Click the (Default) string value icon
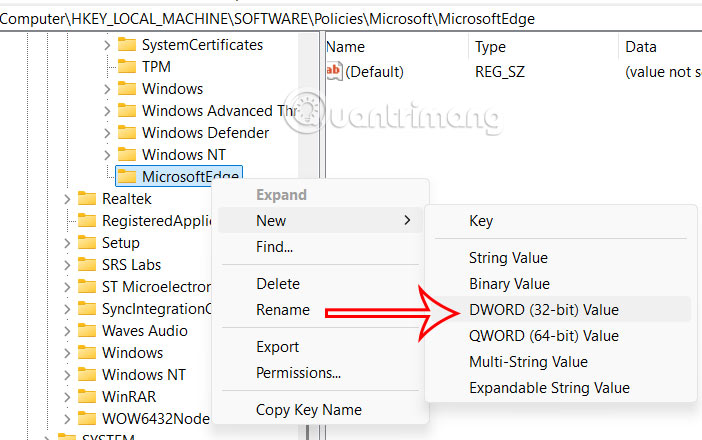 click(x=334, y=71)
